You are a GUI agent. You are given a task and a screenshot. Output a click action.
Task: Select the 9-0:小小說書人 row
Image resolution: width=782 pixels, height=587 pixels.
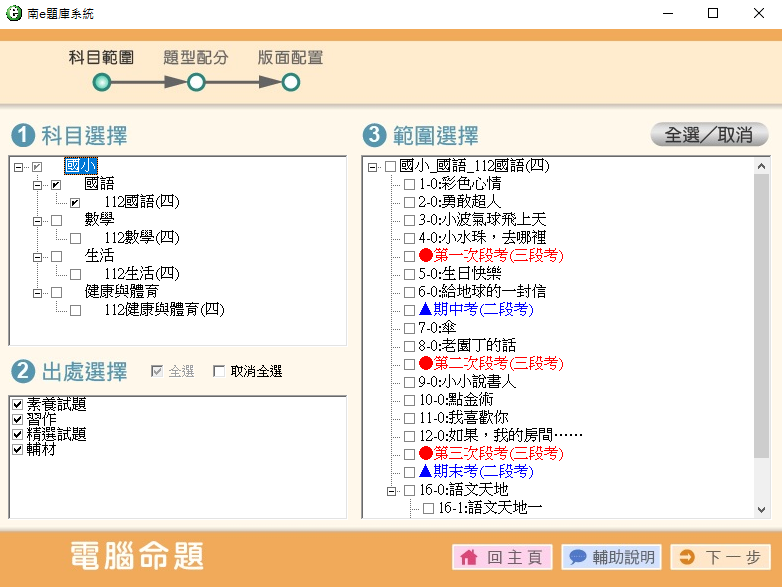pos(467,382)
